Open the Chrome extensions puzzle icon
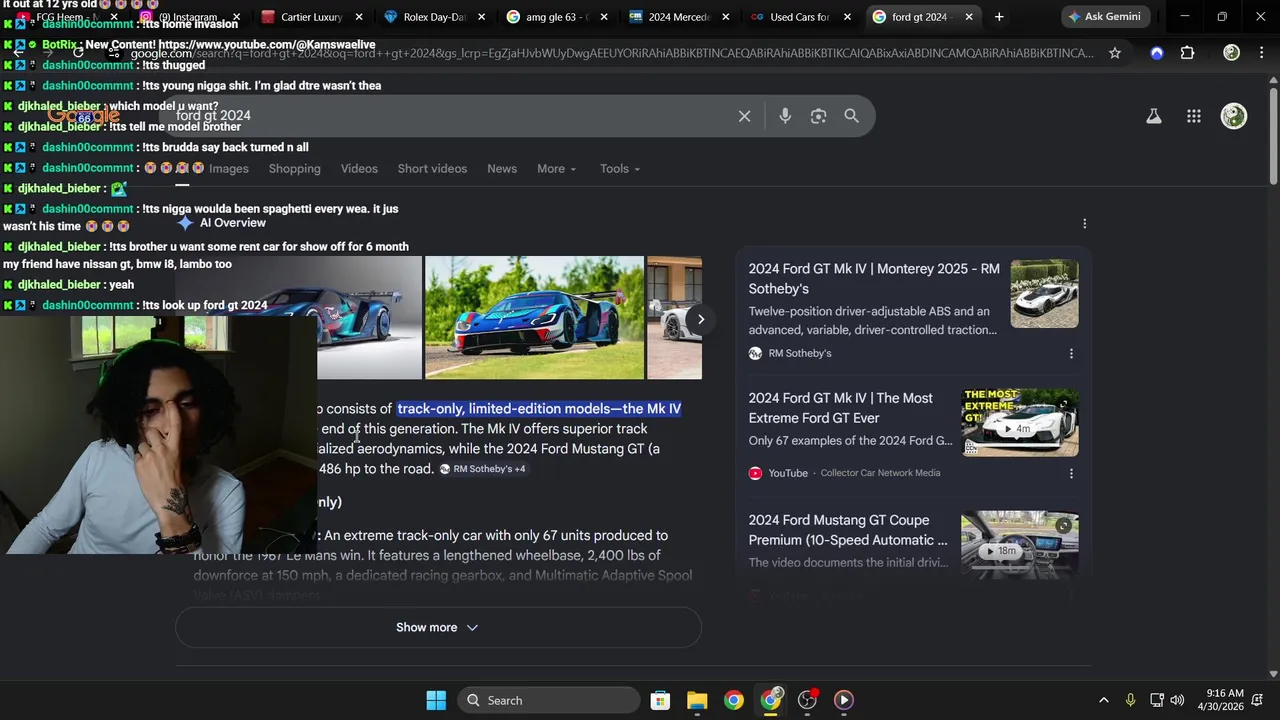The image size is (1280, 720). [x=1187, y=53]
